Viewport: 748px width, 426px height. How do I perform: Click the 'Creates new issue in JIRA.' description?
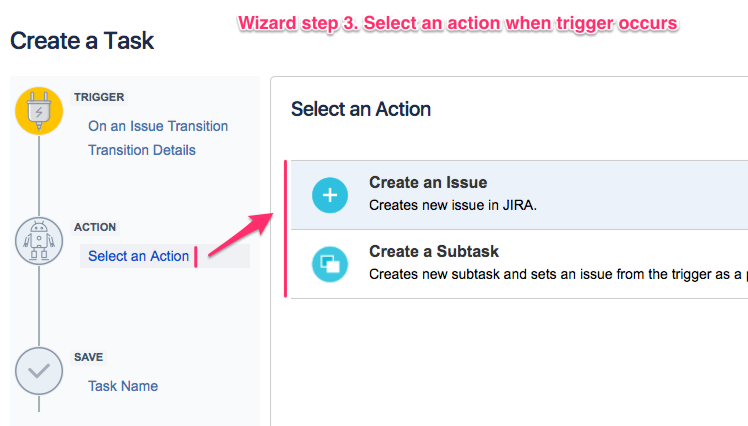click(x=453, y=204)
